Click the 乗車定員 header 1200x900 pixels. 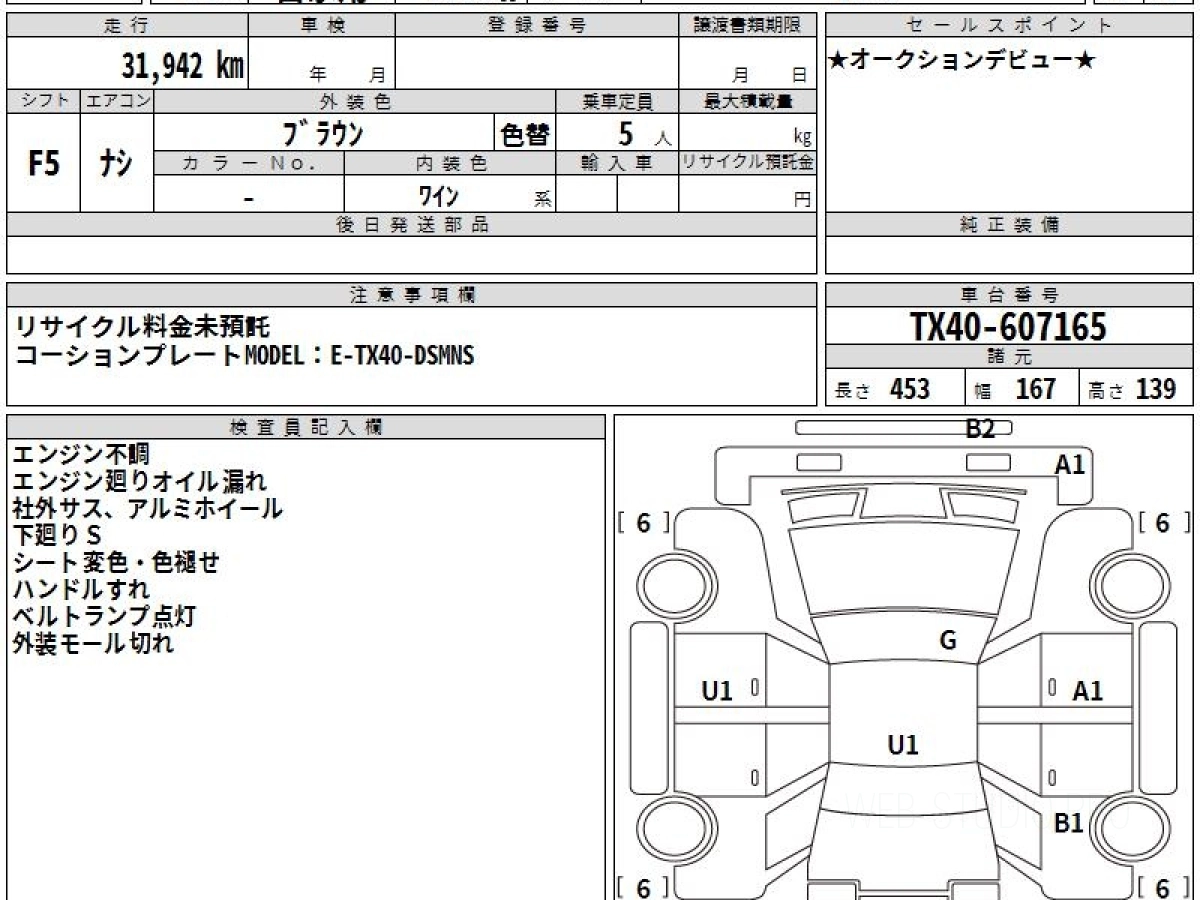point(617,101)
